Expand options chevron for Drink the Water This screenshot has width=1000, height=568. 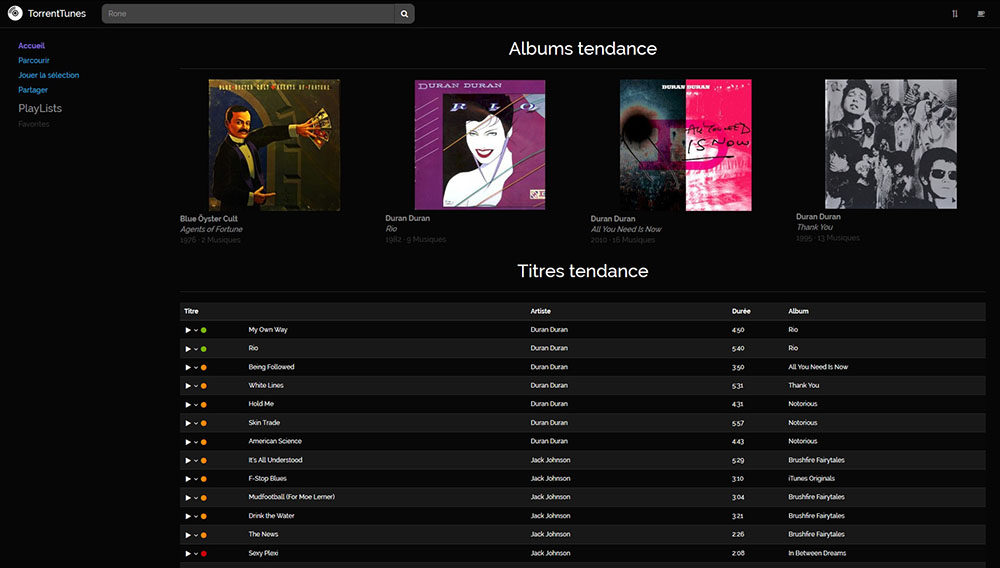(196, 516)
